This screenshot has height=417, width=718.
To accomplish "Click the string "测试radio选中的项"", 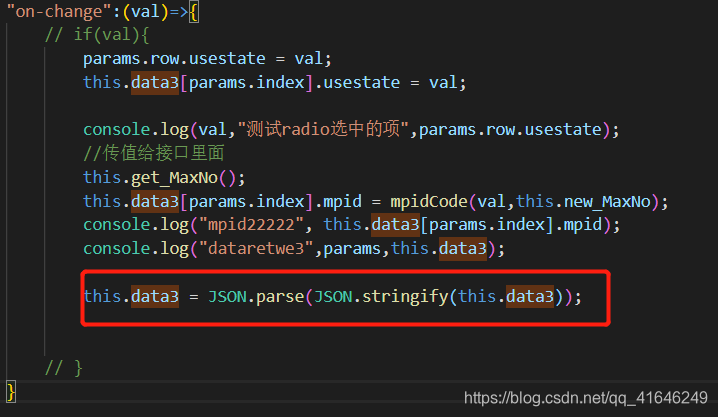I will [x=323, y=130].
